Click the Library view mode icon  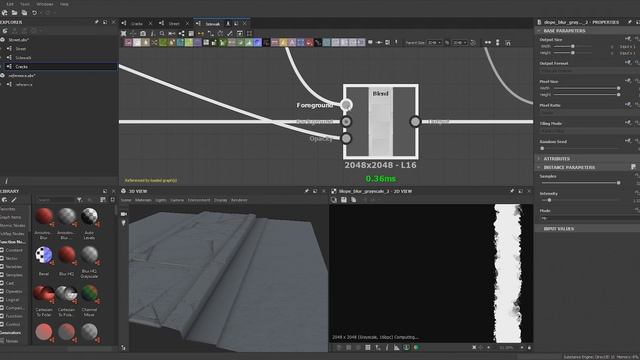coord(103,200)
